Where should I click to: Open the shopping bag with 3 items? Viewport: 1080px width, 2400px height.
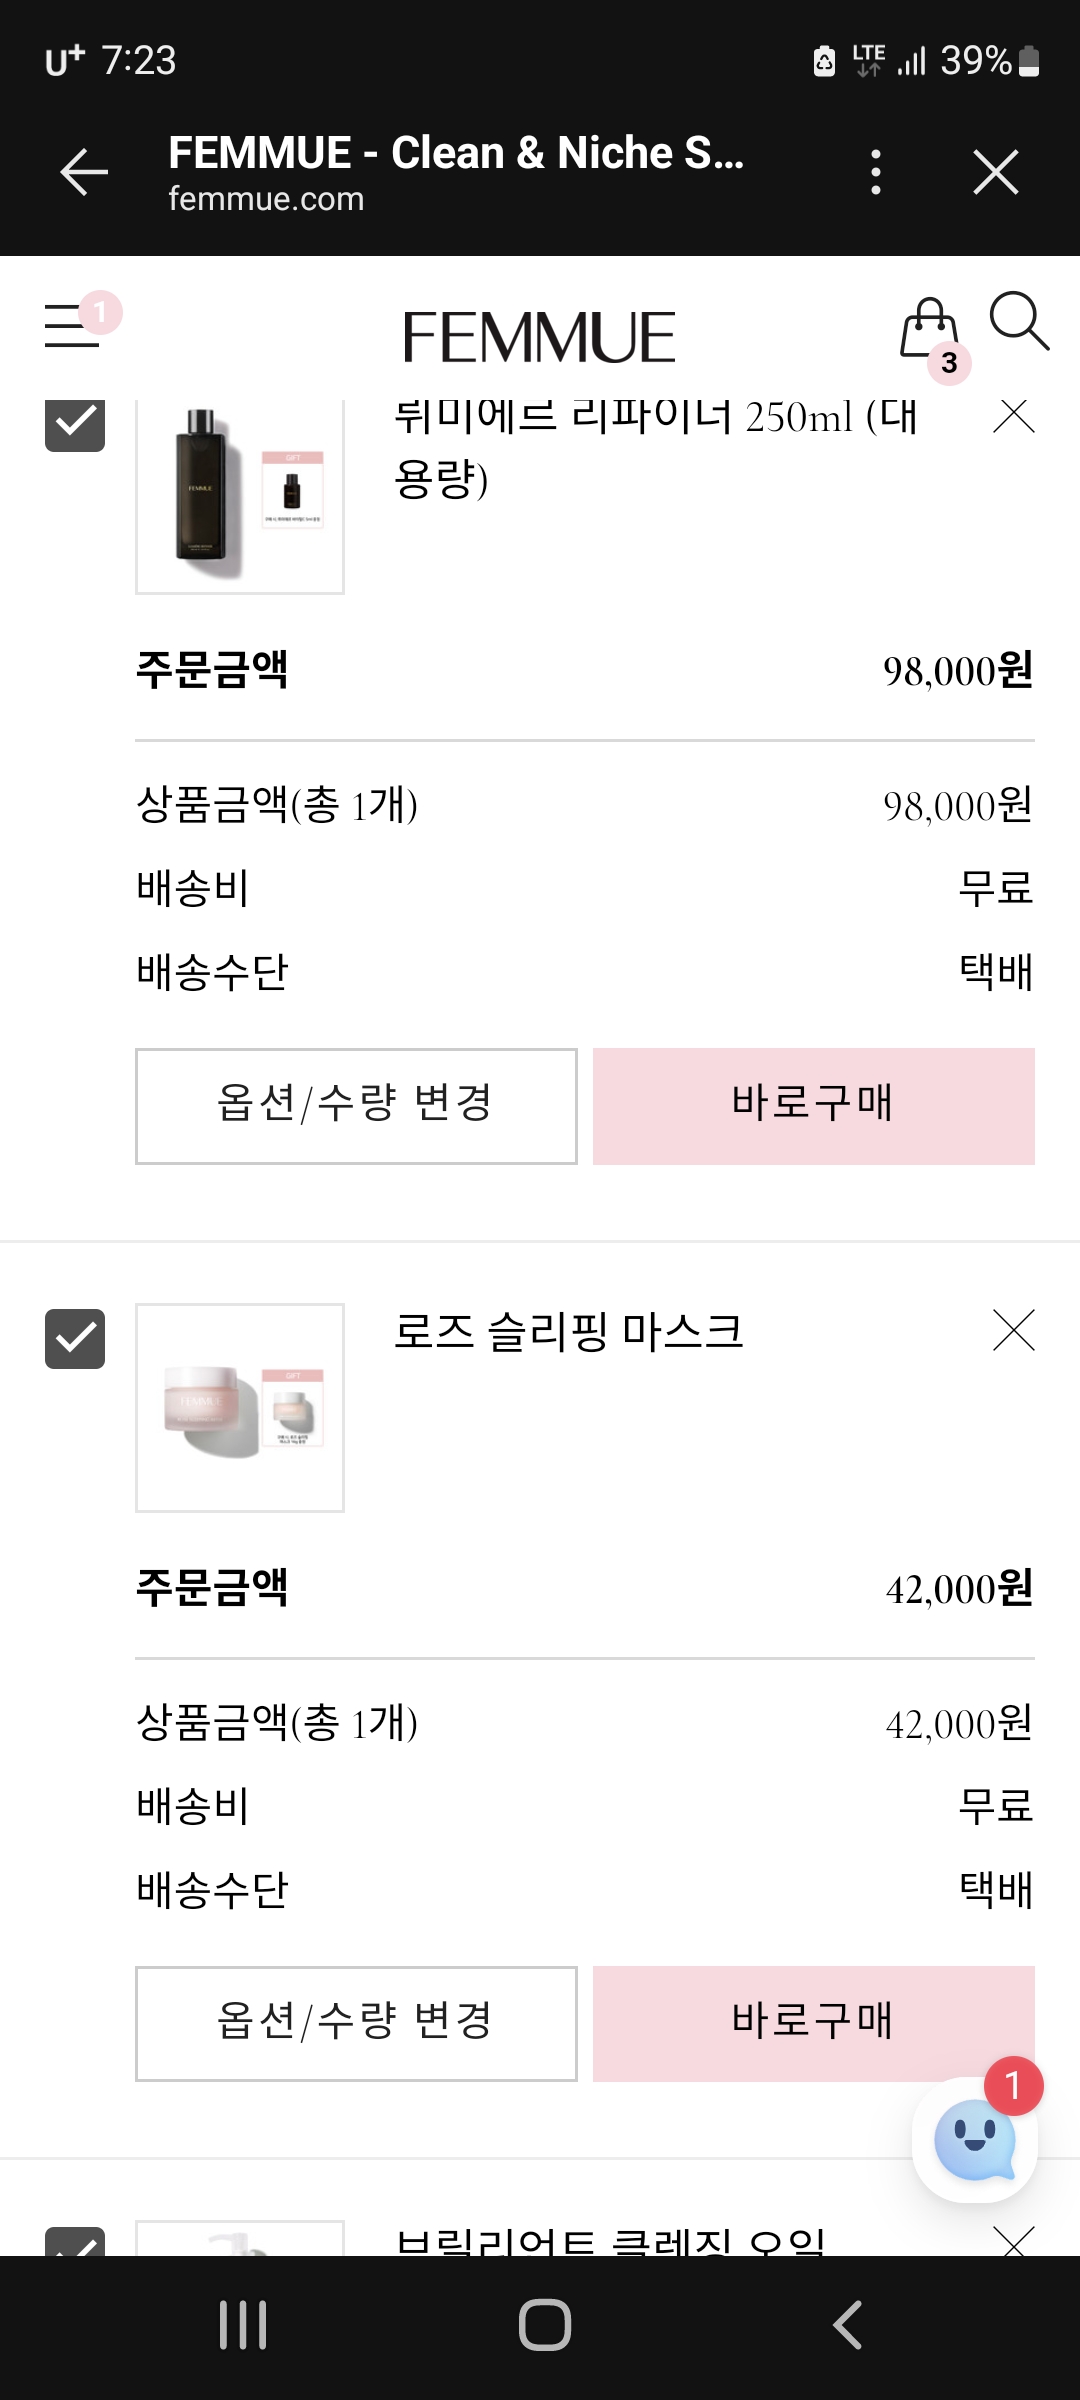[x=930, y=330]
